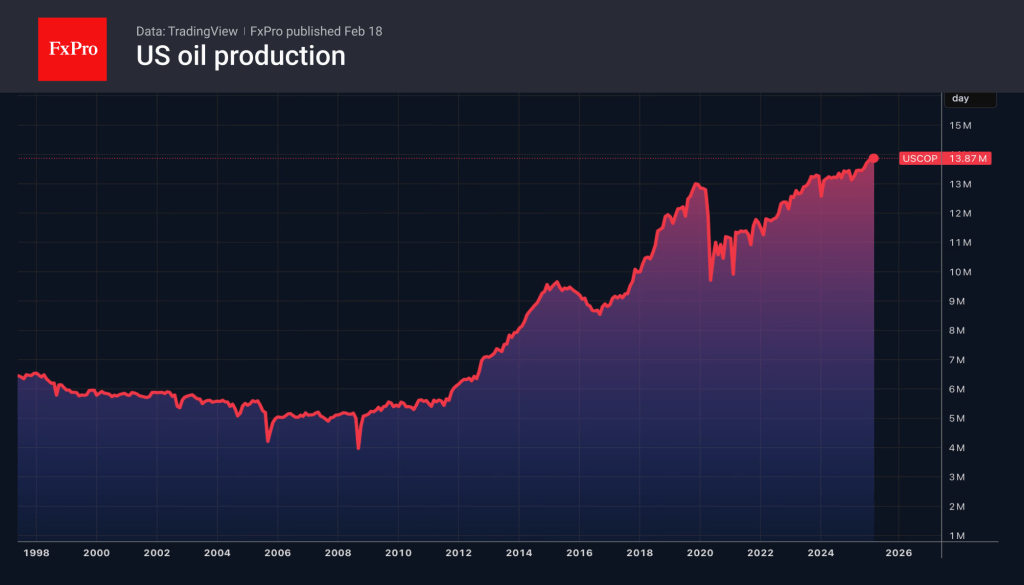Viewport: 1024px width, 585px height.
Task: Click the 2026 label on the timeline
Action: (899, 552)
